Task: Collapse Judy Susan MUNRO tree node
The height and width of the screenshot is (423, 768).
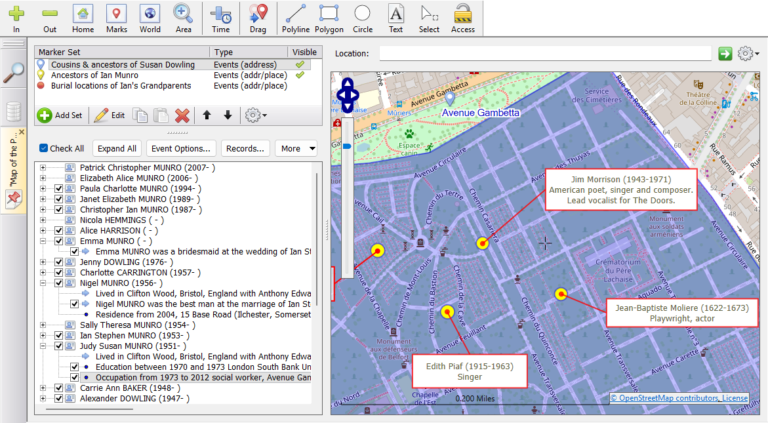Action: point(43,346)
